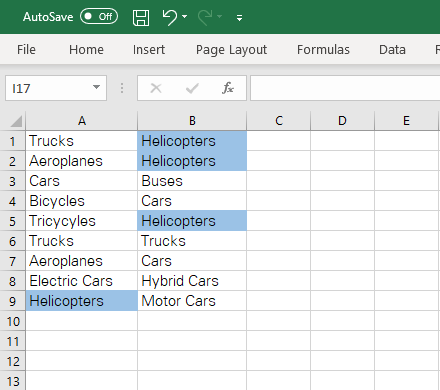
Task: Select column A header
Action: tap(82, 121)
